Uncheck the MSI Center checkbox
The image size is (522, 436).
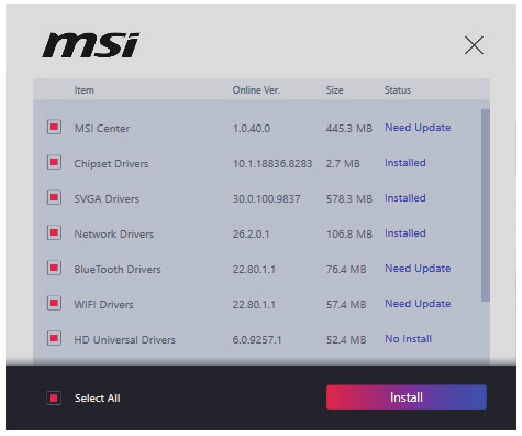coord(54,127)
